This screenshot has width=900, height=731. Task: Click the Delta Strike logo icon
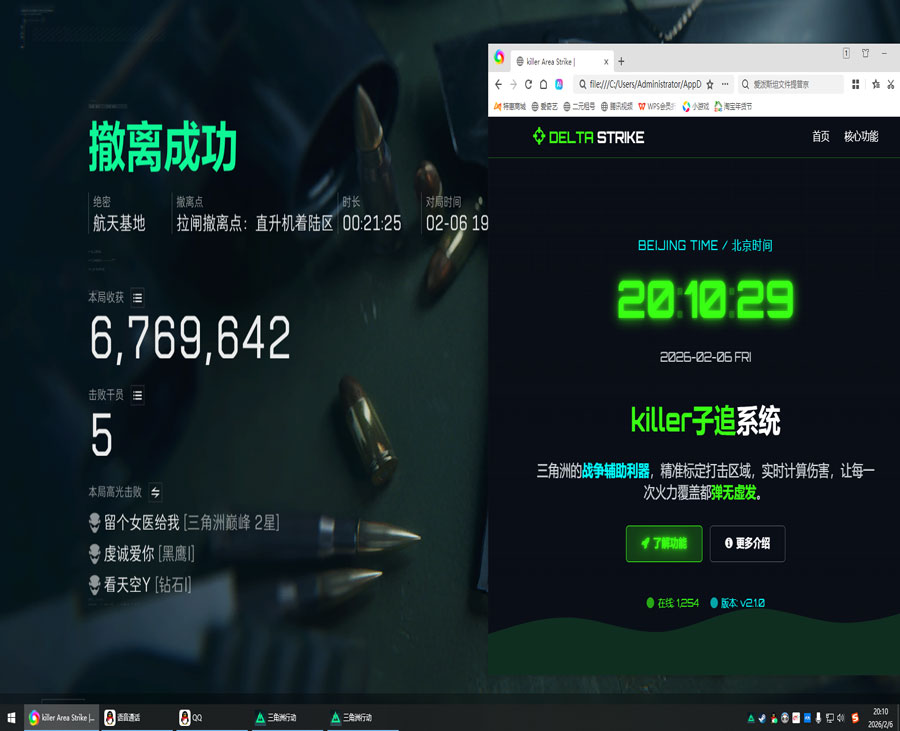537,139
